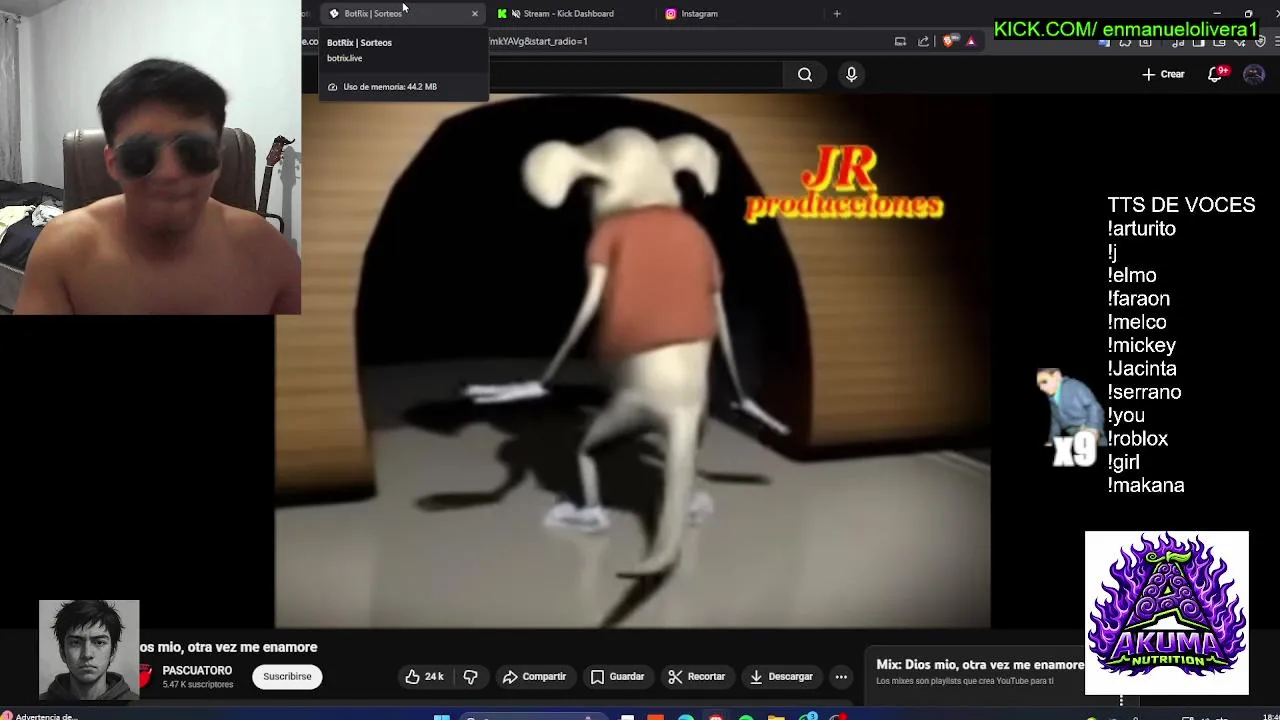Click the YouTube search text field

636,74
